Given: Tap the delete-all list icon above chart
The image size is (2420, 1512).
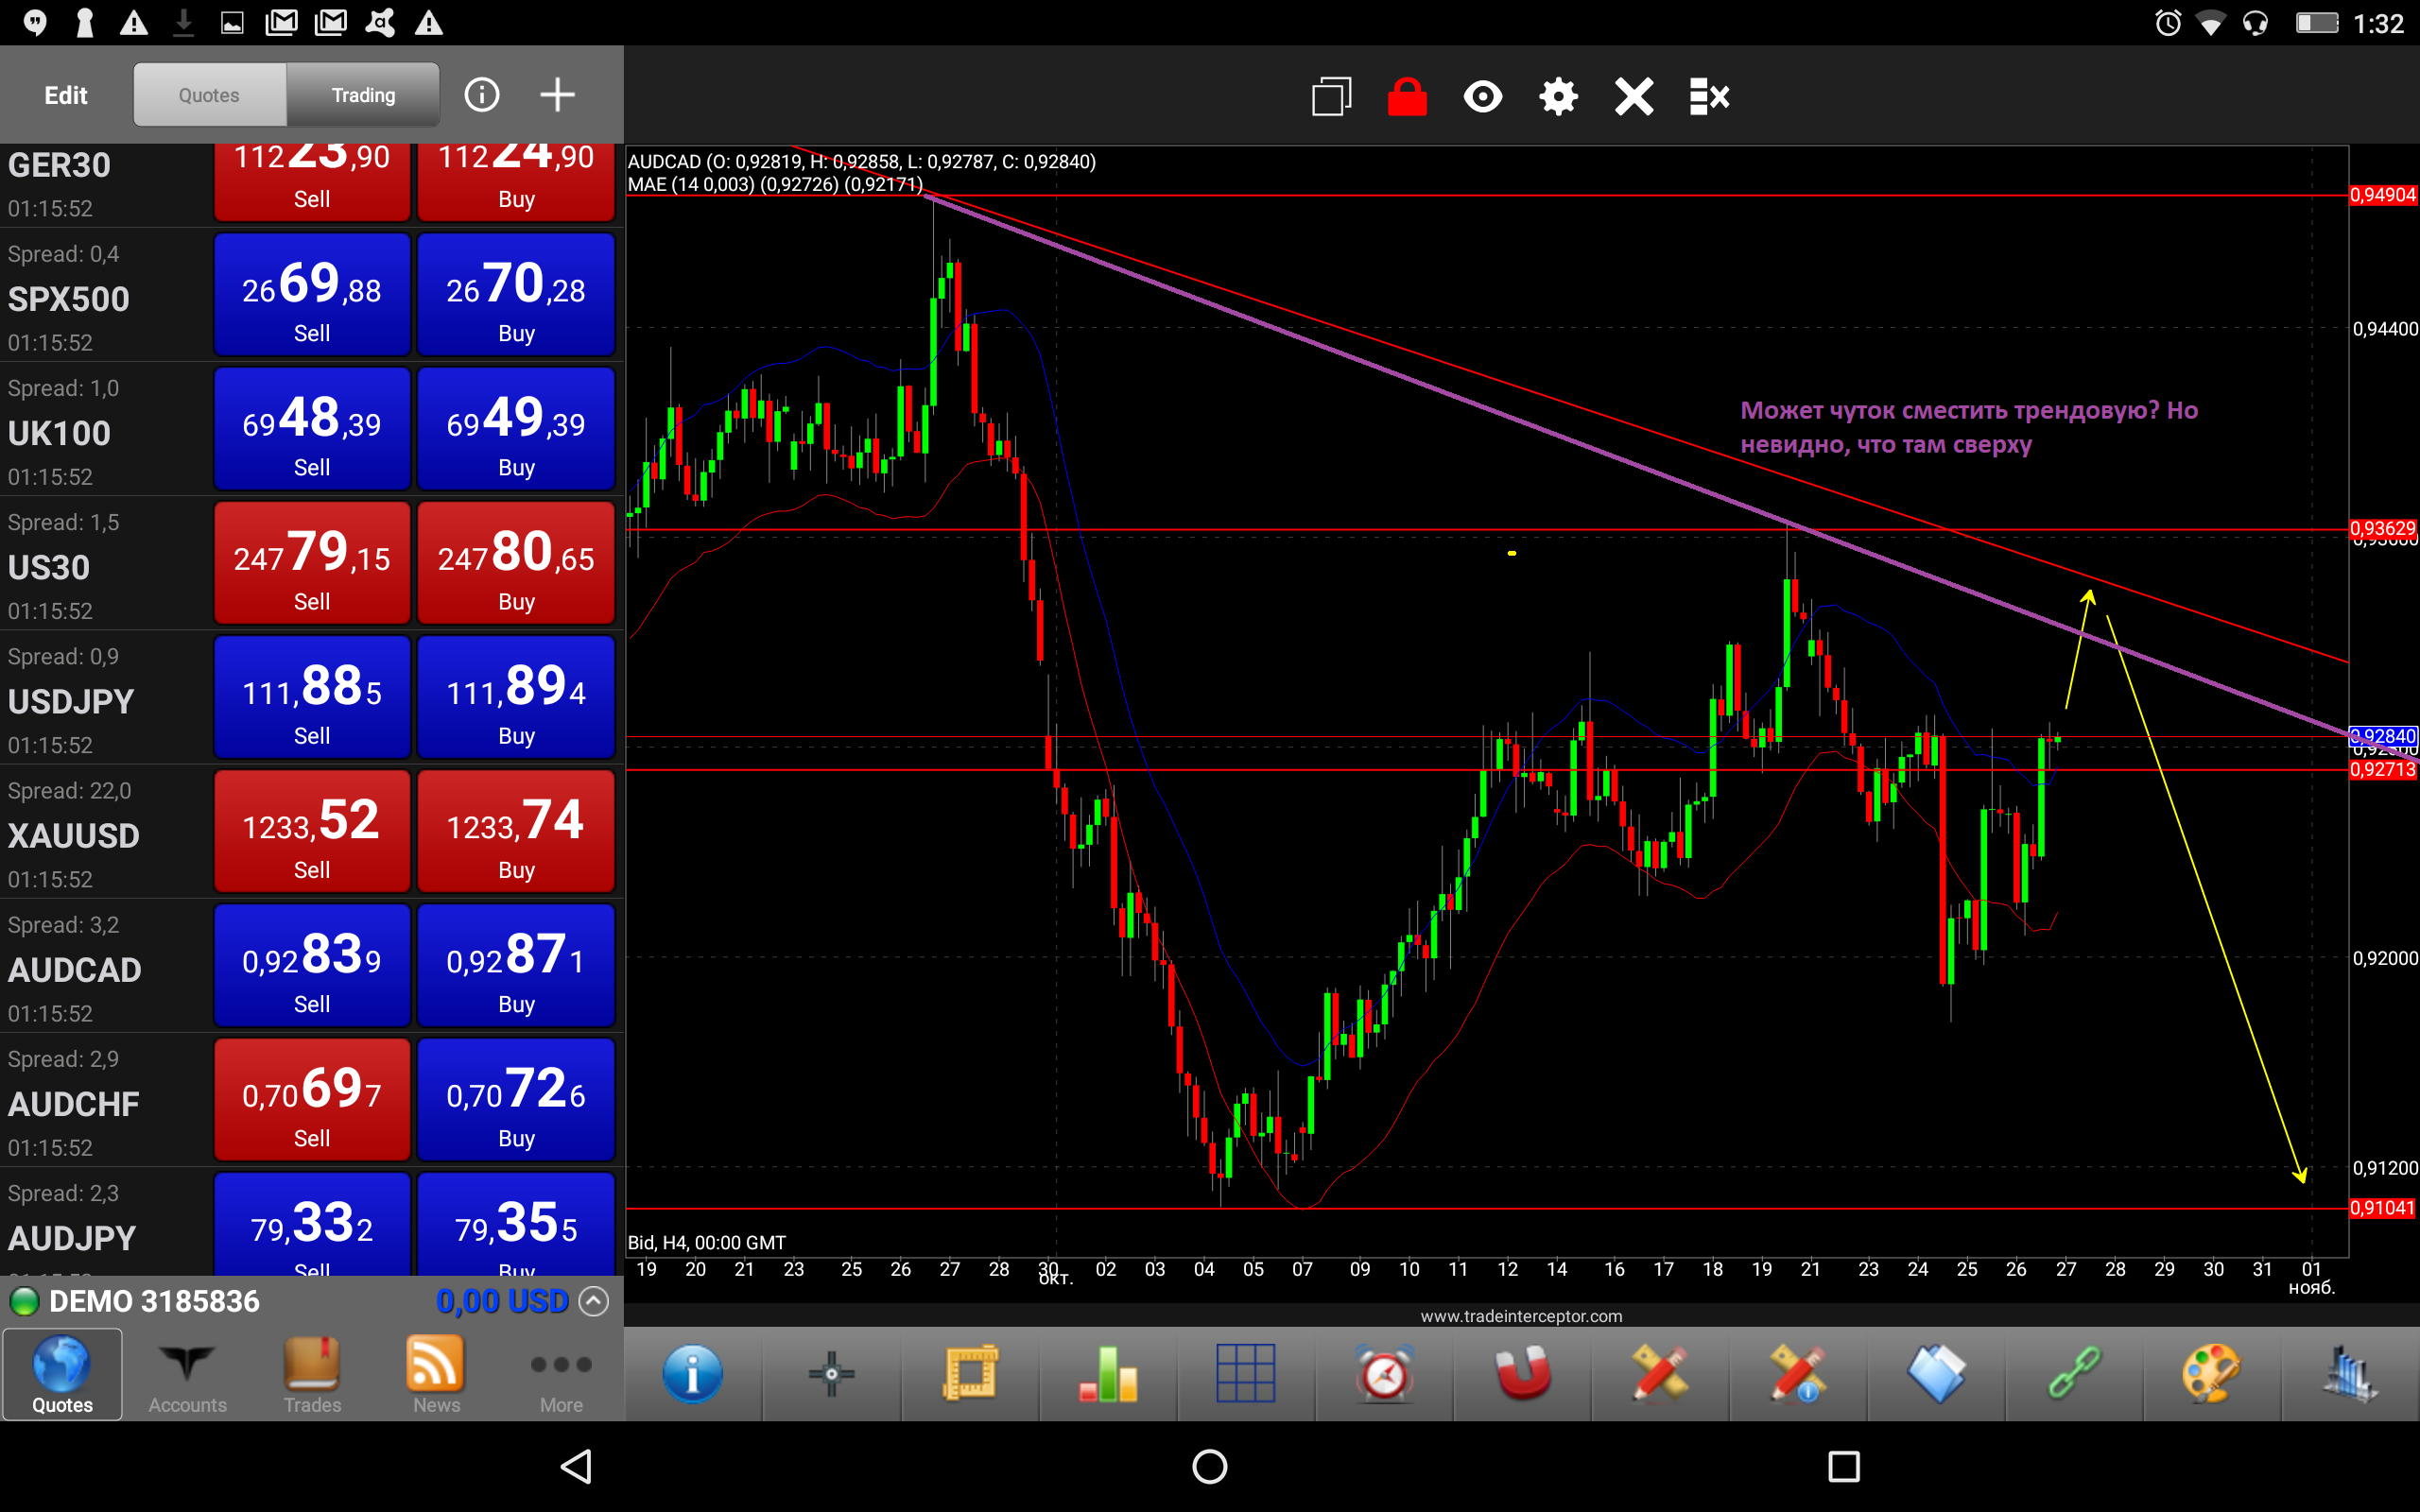Looking at the screenshot, I should [1709, 97].
